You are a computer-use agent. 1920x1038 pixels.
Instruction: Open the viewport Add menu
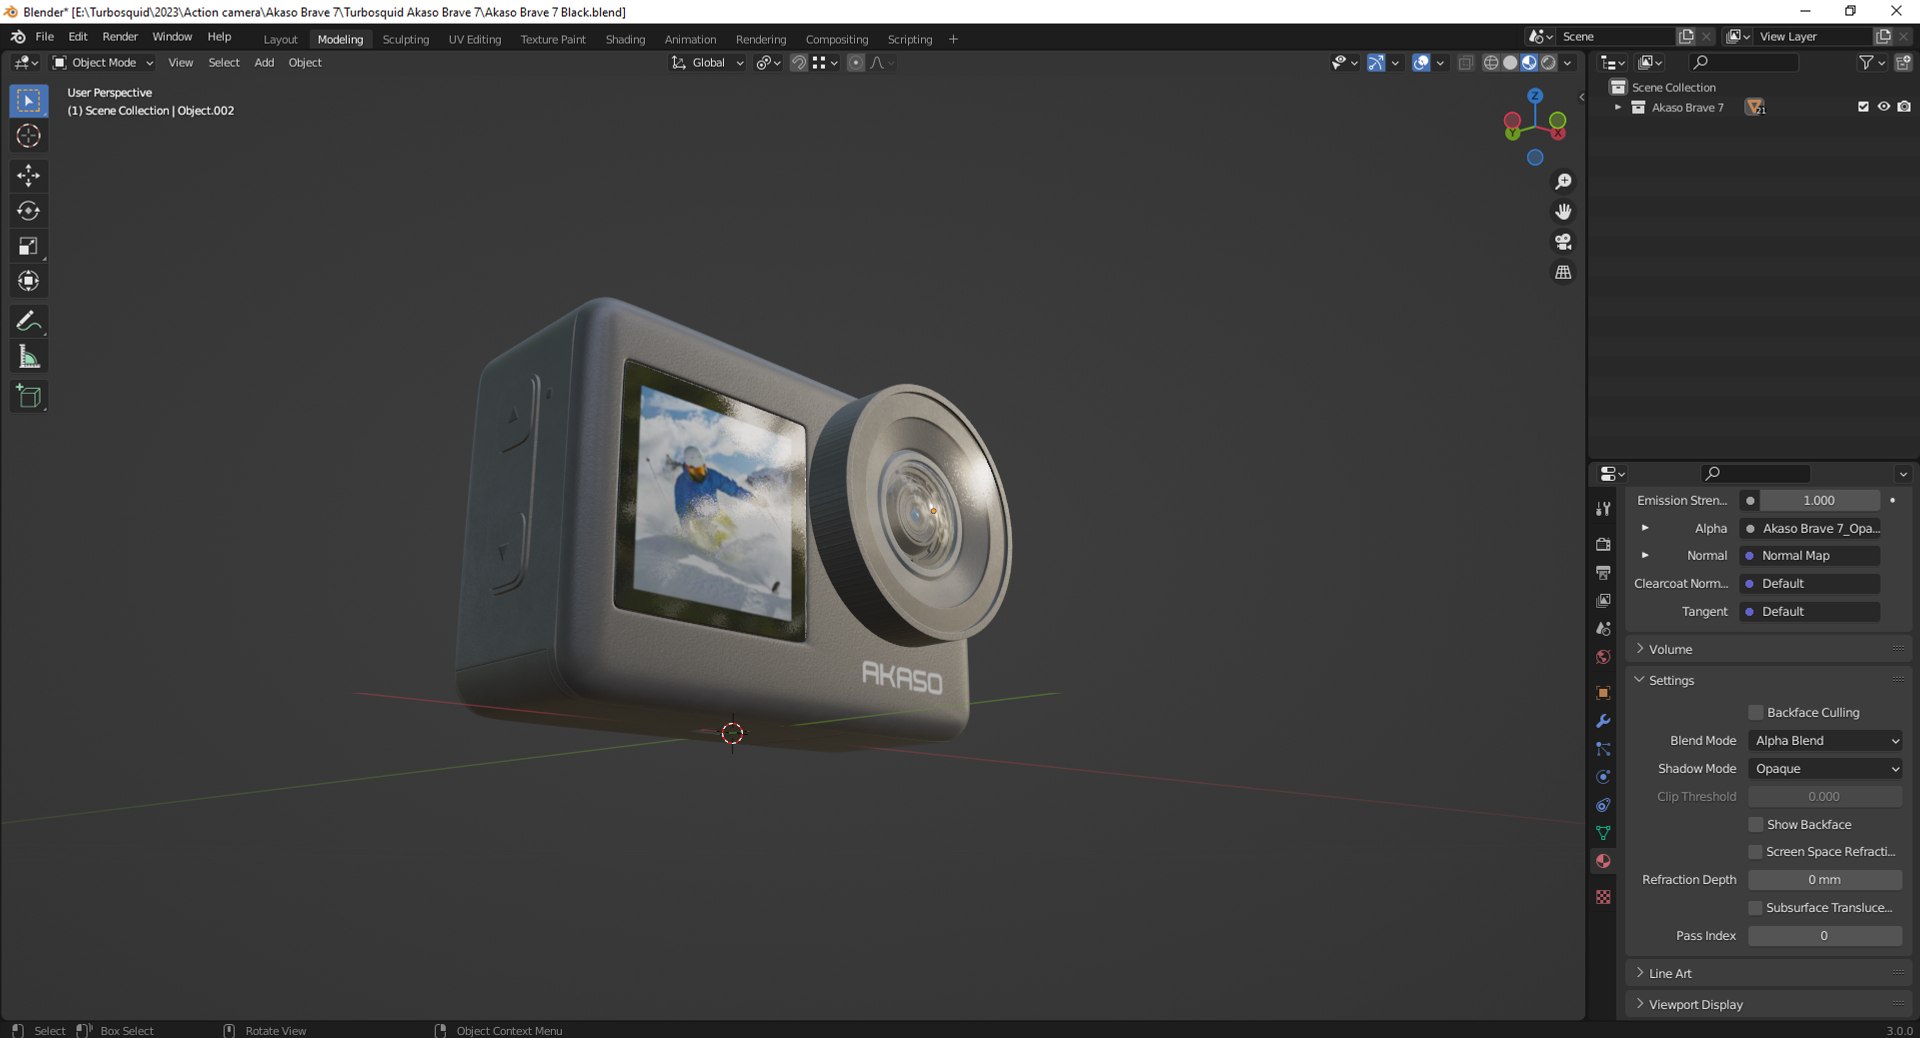[264, 63]
